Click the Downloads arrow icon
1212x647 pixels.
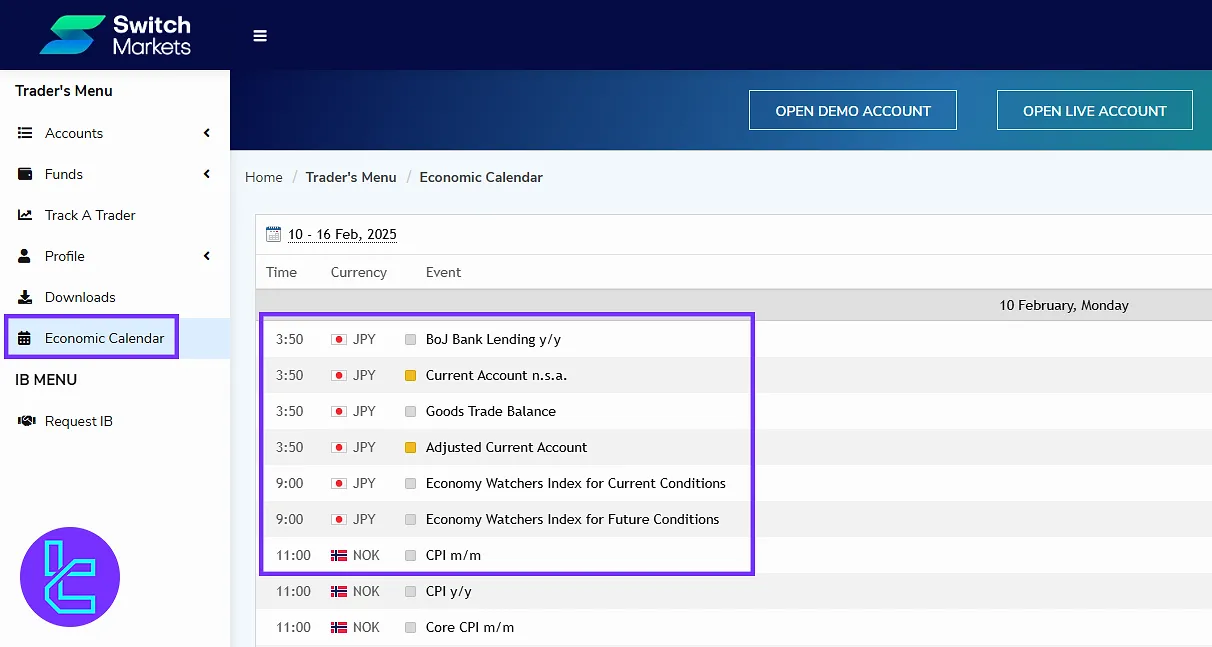[x=25, y=297]
